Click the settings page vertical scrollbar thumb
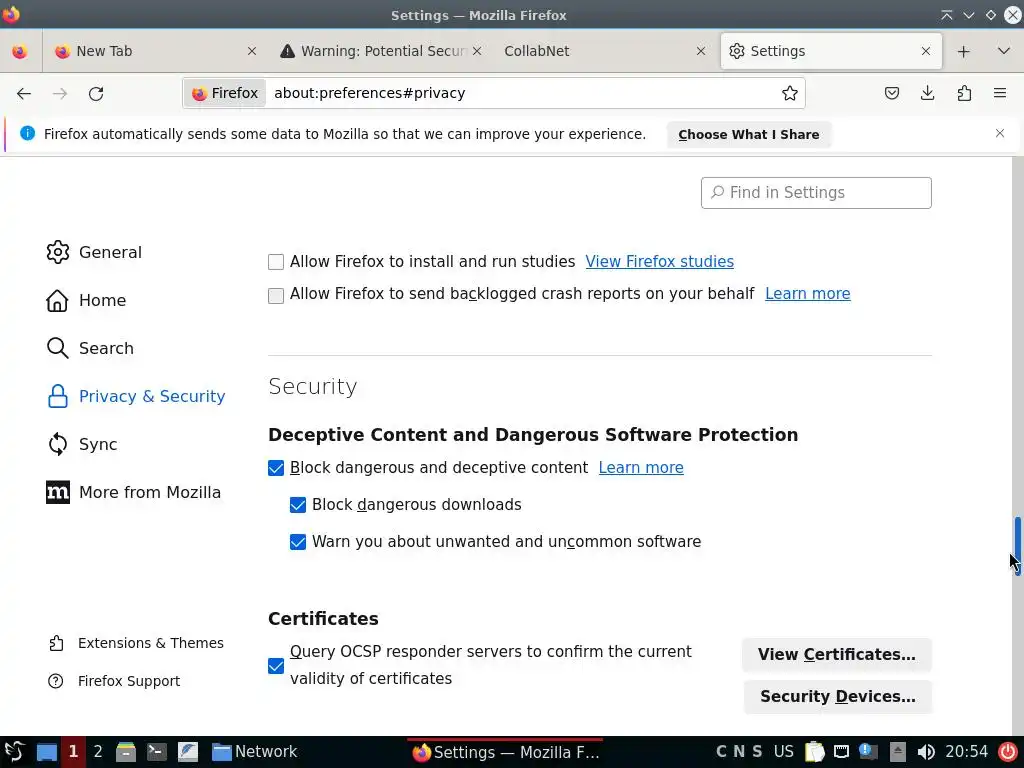 pos(1017,545)
